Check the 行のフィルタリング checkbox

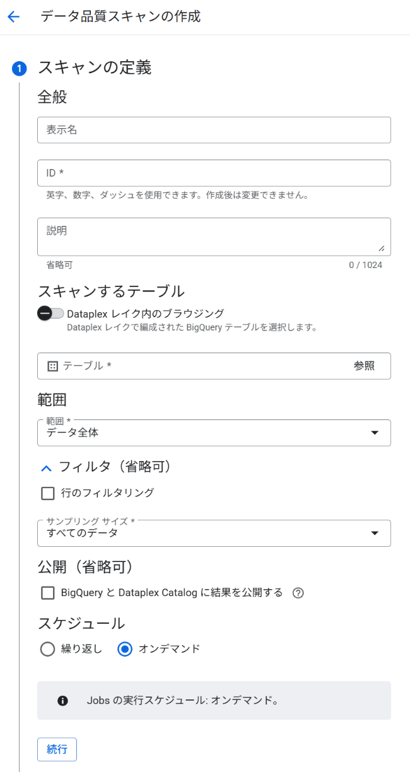[x=48, y=493]
